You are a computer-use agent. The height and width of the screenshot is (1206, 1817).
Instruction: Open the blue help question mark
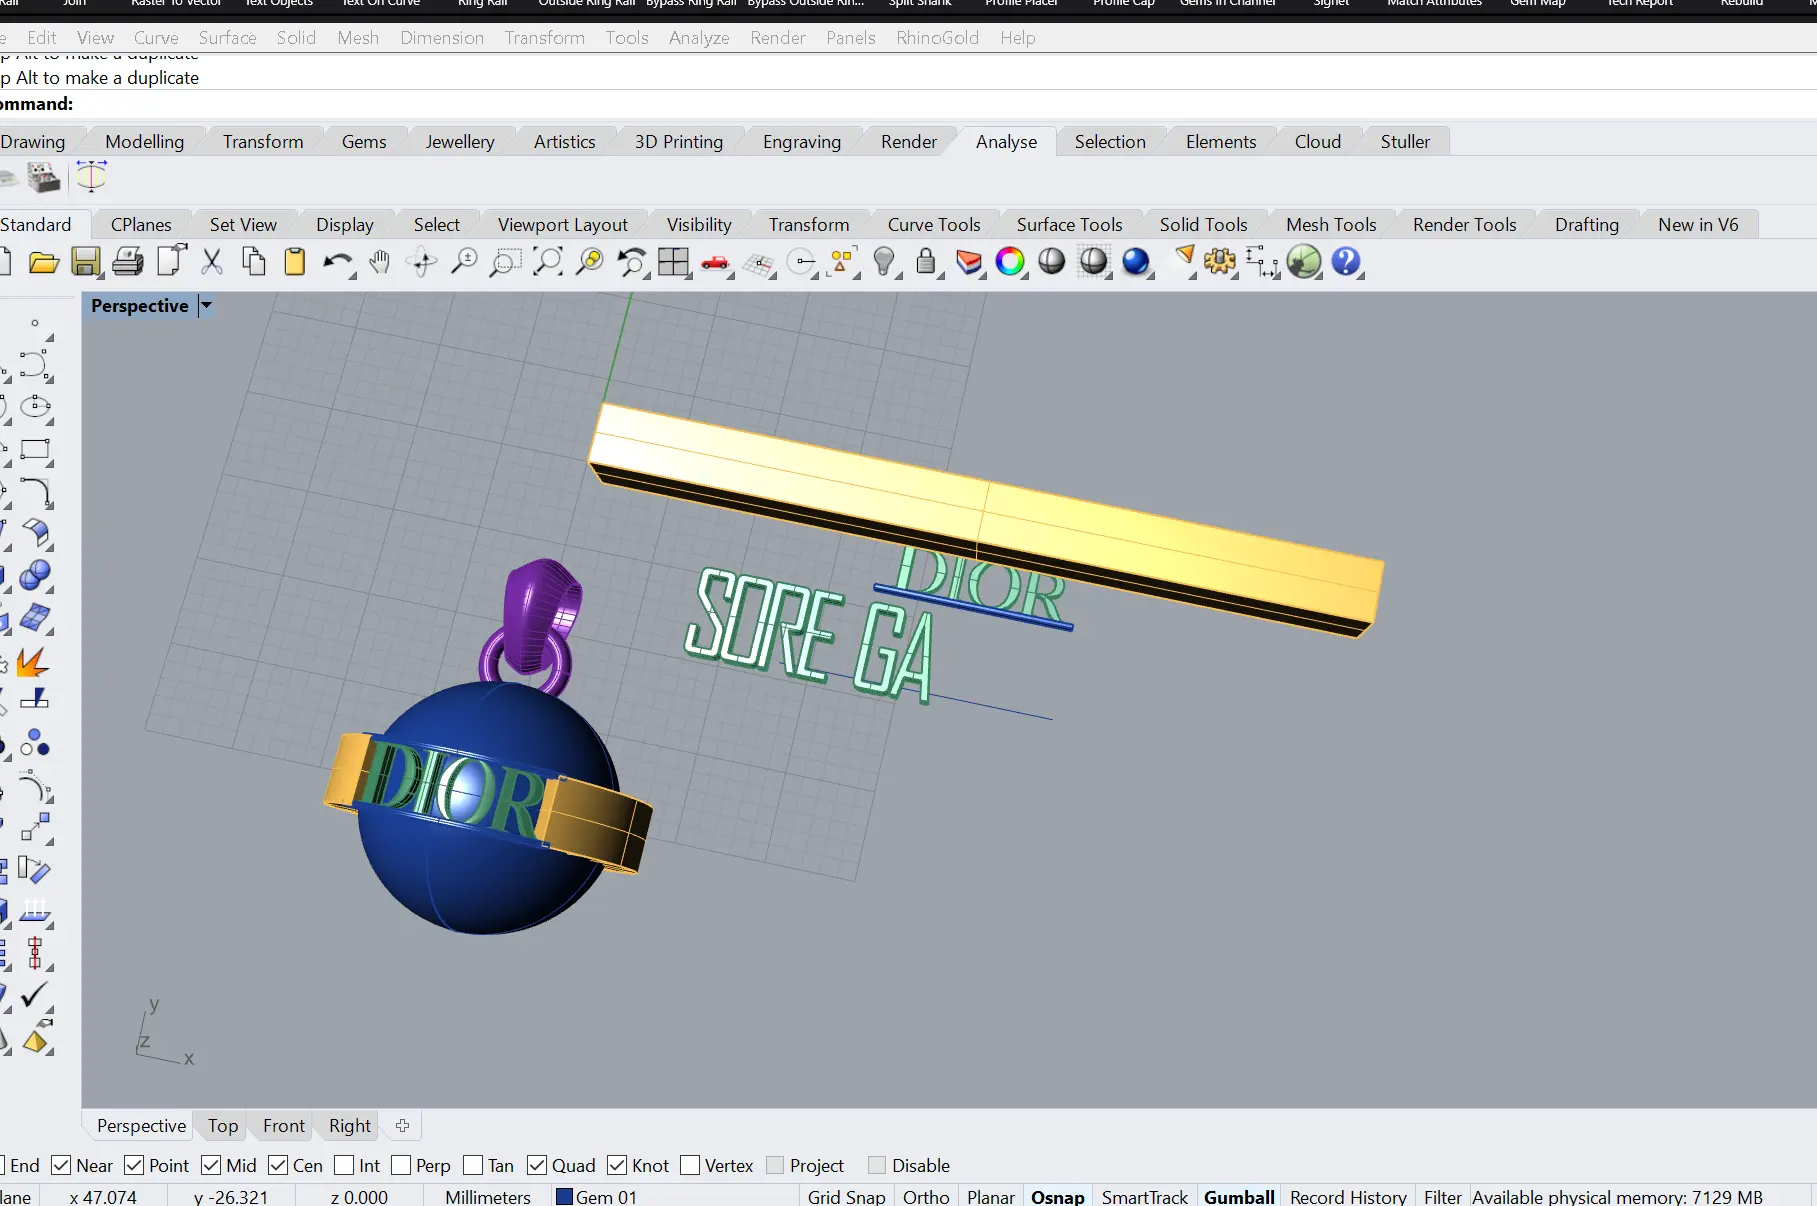1346,262
